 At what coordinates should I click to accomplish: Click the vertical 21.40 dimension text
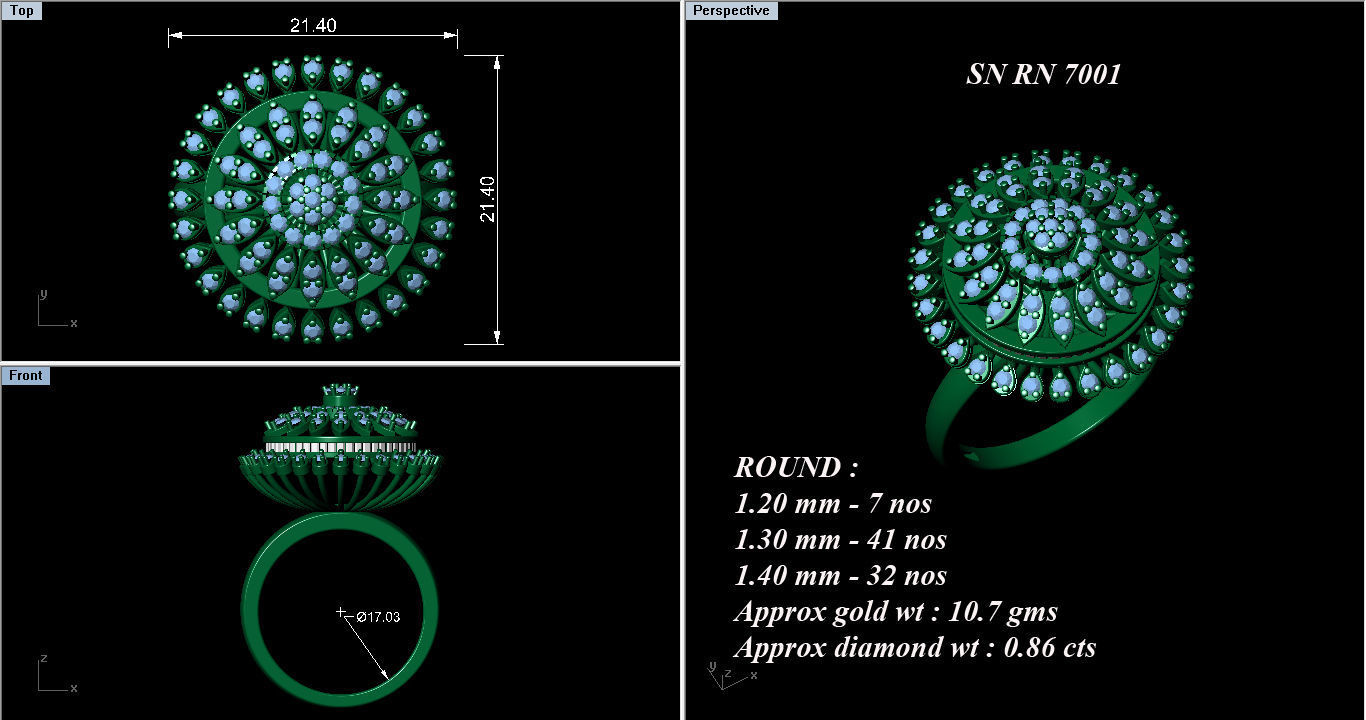[487, 199]
